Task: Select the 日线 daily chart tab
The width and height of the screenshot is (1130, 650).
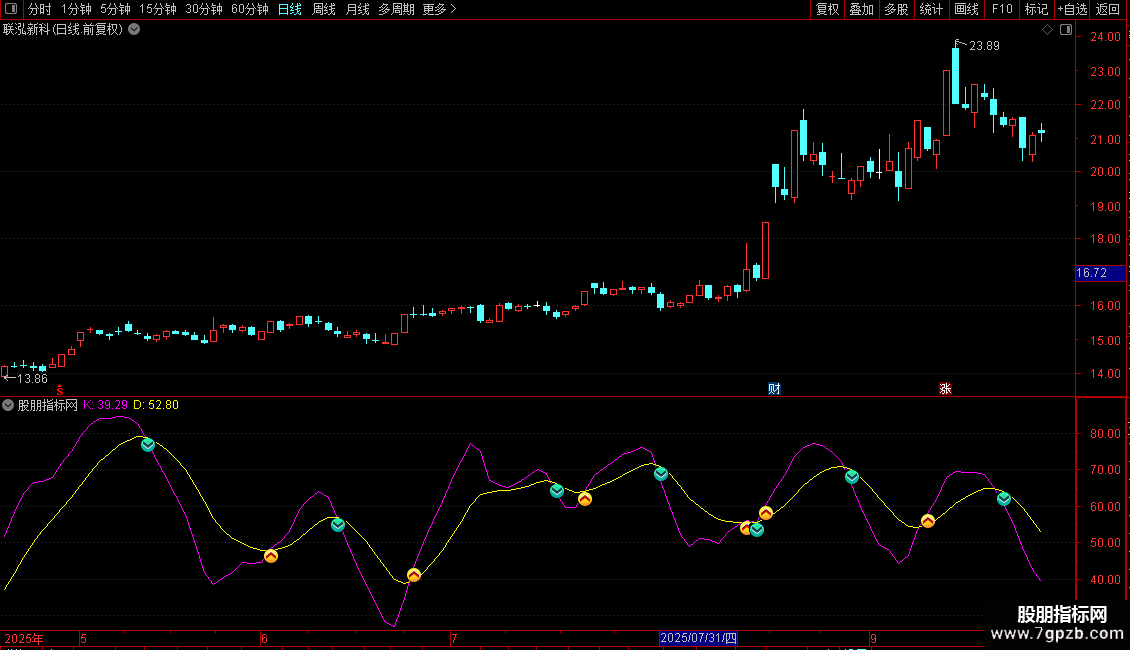Action: 290,9
